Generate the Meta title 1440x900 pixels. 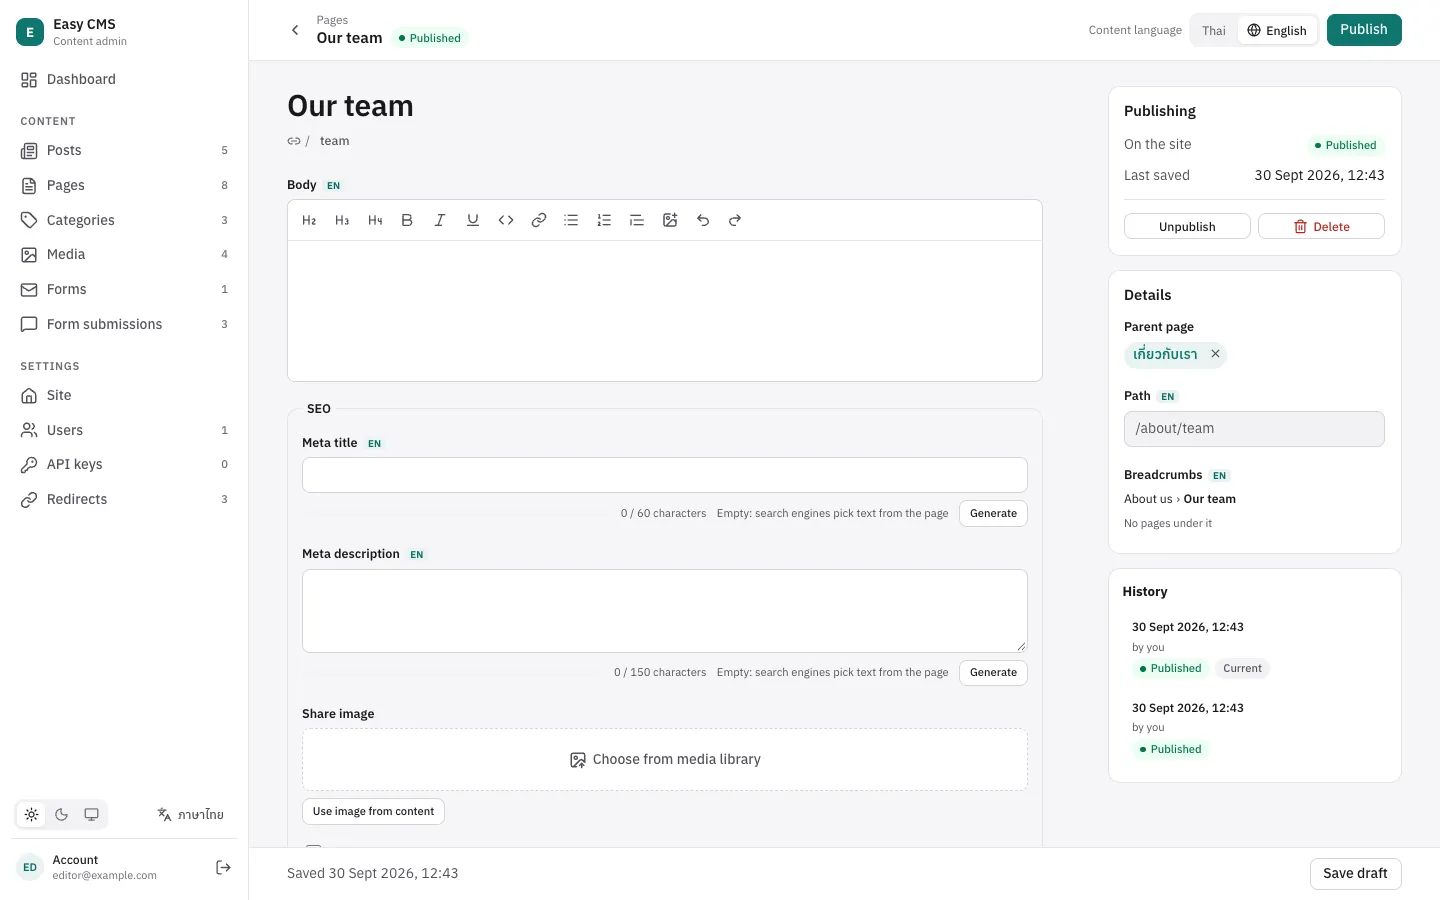click(x=993, y=513)
